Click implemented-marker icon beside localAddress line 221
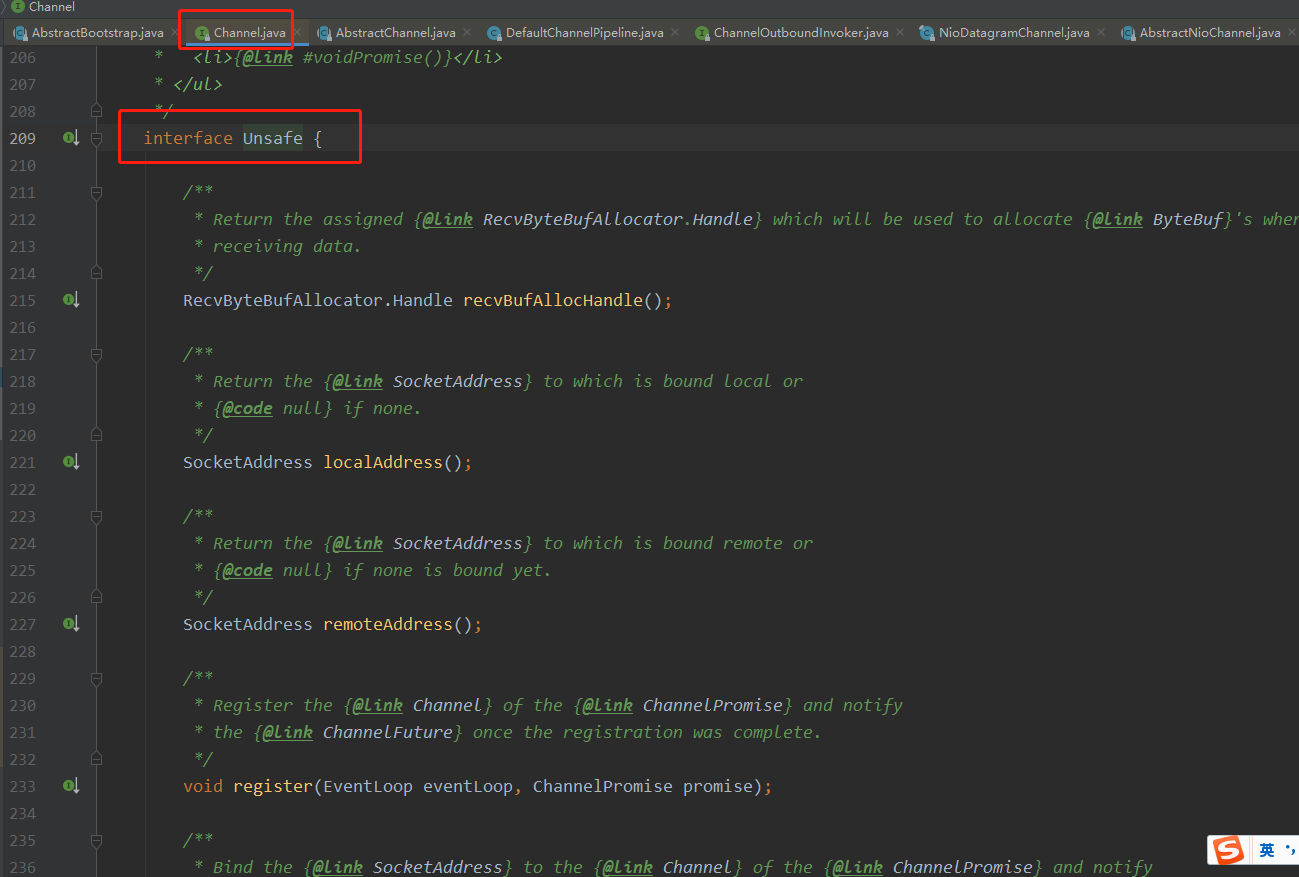1299x877 pixels. click(71, 462)
